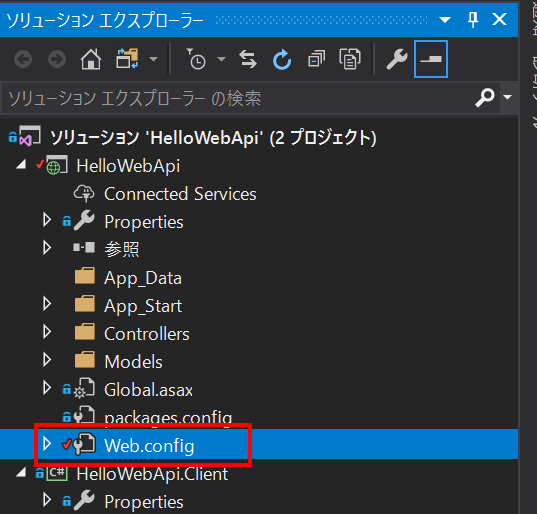Select the App_Start folder

click(x=143, y=306)
